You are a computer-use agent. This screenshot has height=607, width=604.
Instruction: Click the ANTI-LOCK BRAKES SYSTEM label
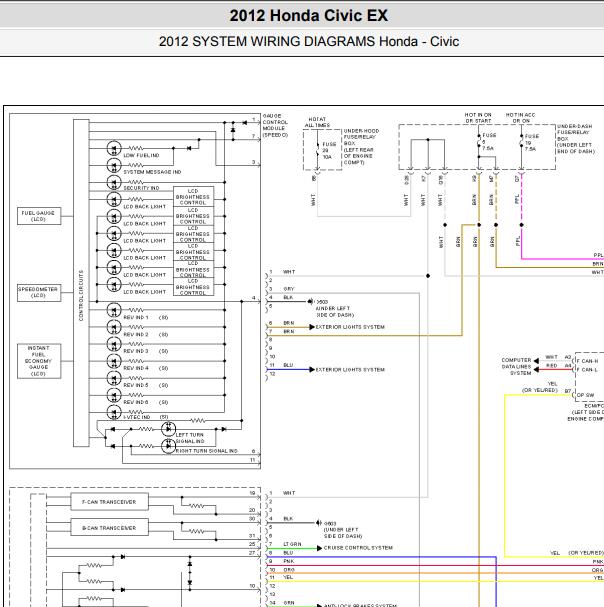click(x=360, y=605)
